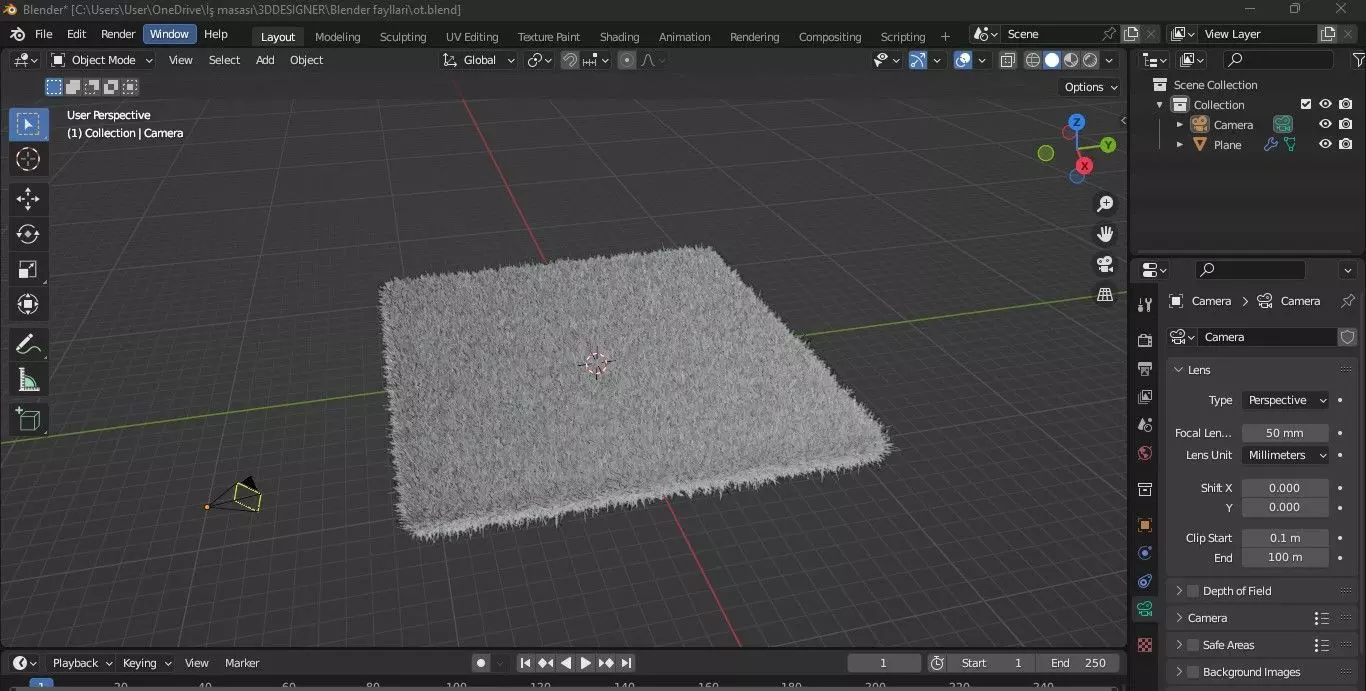Open the Lens Unit Millimeters dropdown
The height and width of the screenshot is (691, 1366).
[x=1285, y=455]
